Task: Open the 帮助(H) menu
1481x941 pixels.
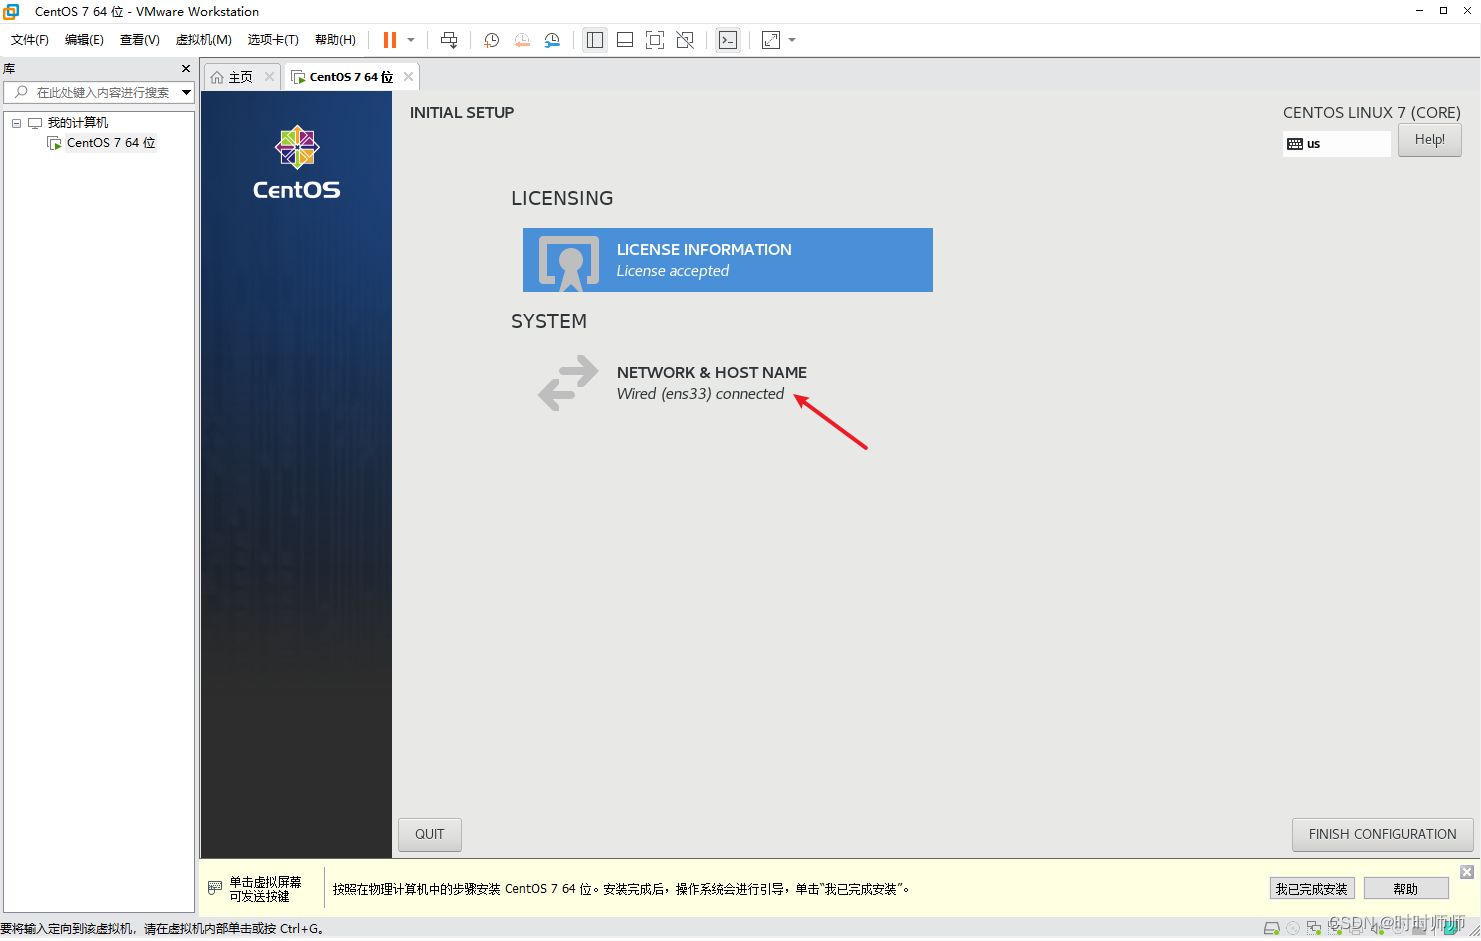Action: pos(335,40)
